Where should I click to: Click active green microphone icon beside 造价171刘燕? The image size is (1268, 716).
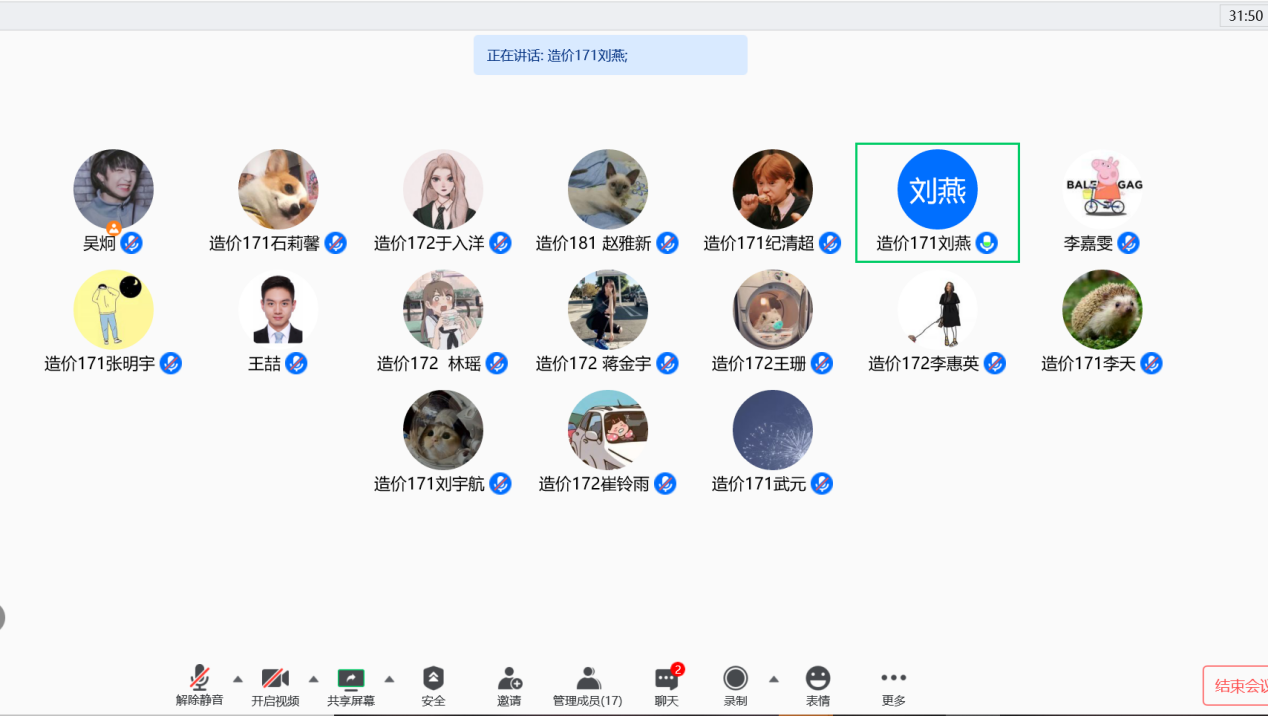click(x=987, y=243)
